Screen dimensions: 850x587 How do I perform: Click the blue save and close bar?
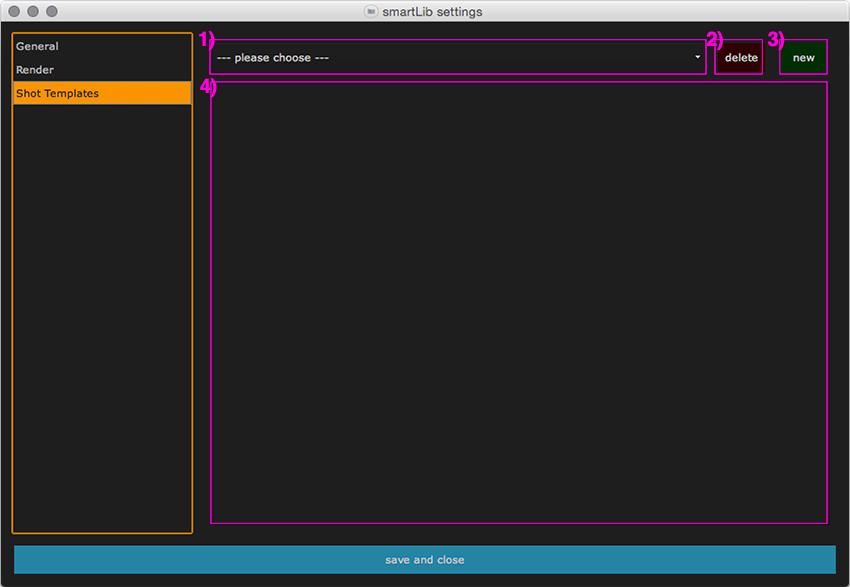pyautogui.click(x=425, y=560)
